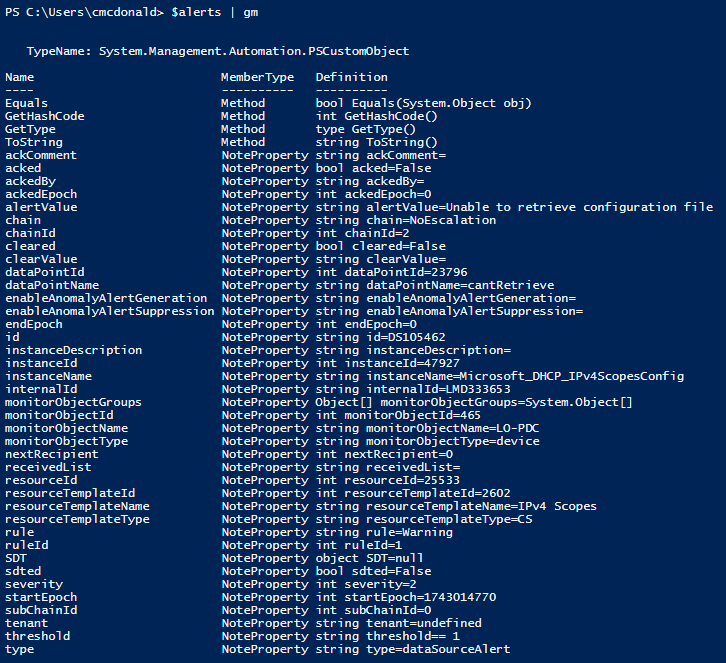Click the $alerts | gm command text
Image resolution: width=726 pixels, height=663 pixels.
pyautogui.click(x=215, y=13)
